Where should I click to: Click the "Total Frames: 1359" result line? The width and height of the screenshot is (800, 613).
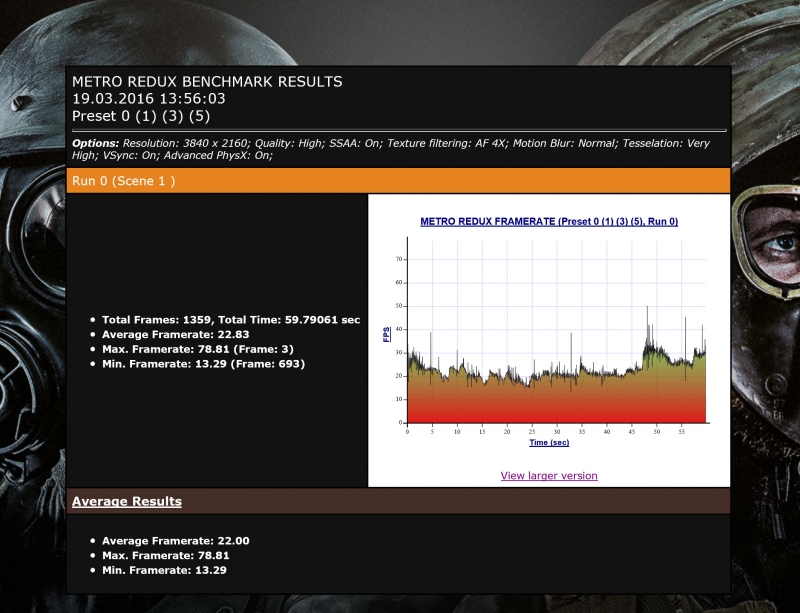(x=231, y=320)
